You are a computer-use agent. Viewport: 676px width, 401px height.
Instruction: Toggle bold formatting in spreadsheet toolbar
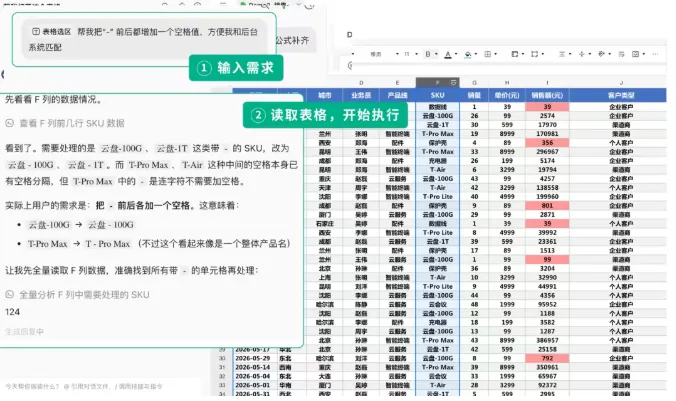pos(428,54)
